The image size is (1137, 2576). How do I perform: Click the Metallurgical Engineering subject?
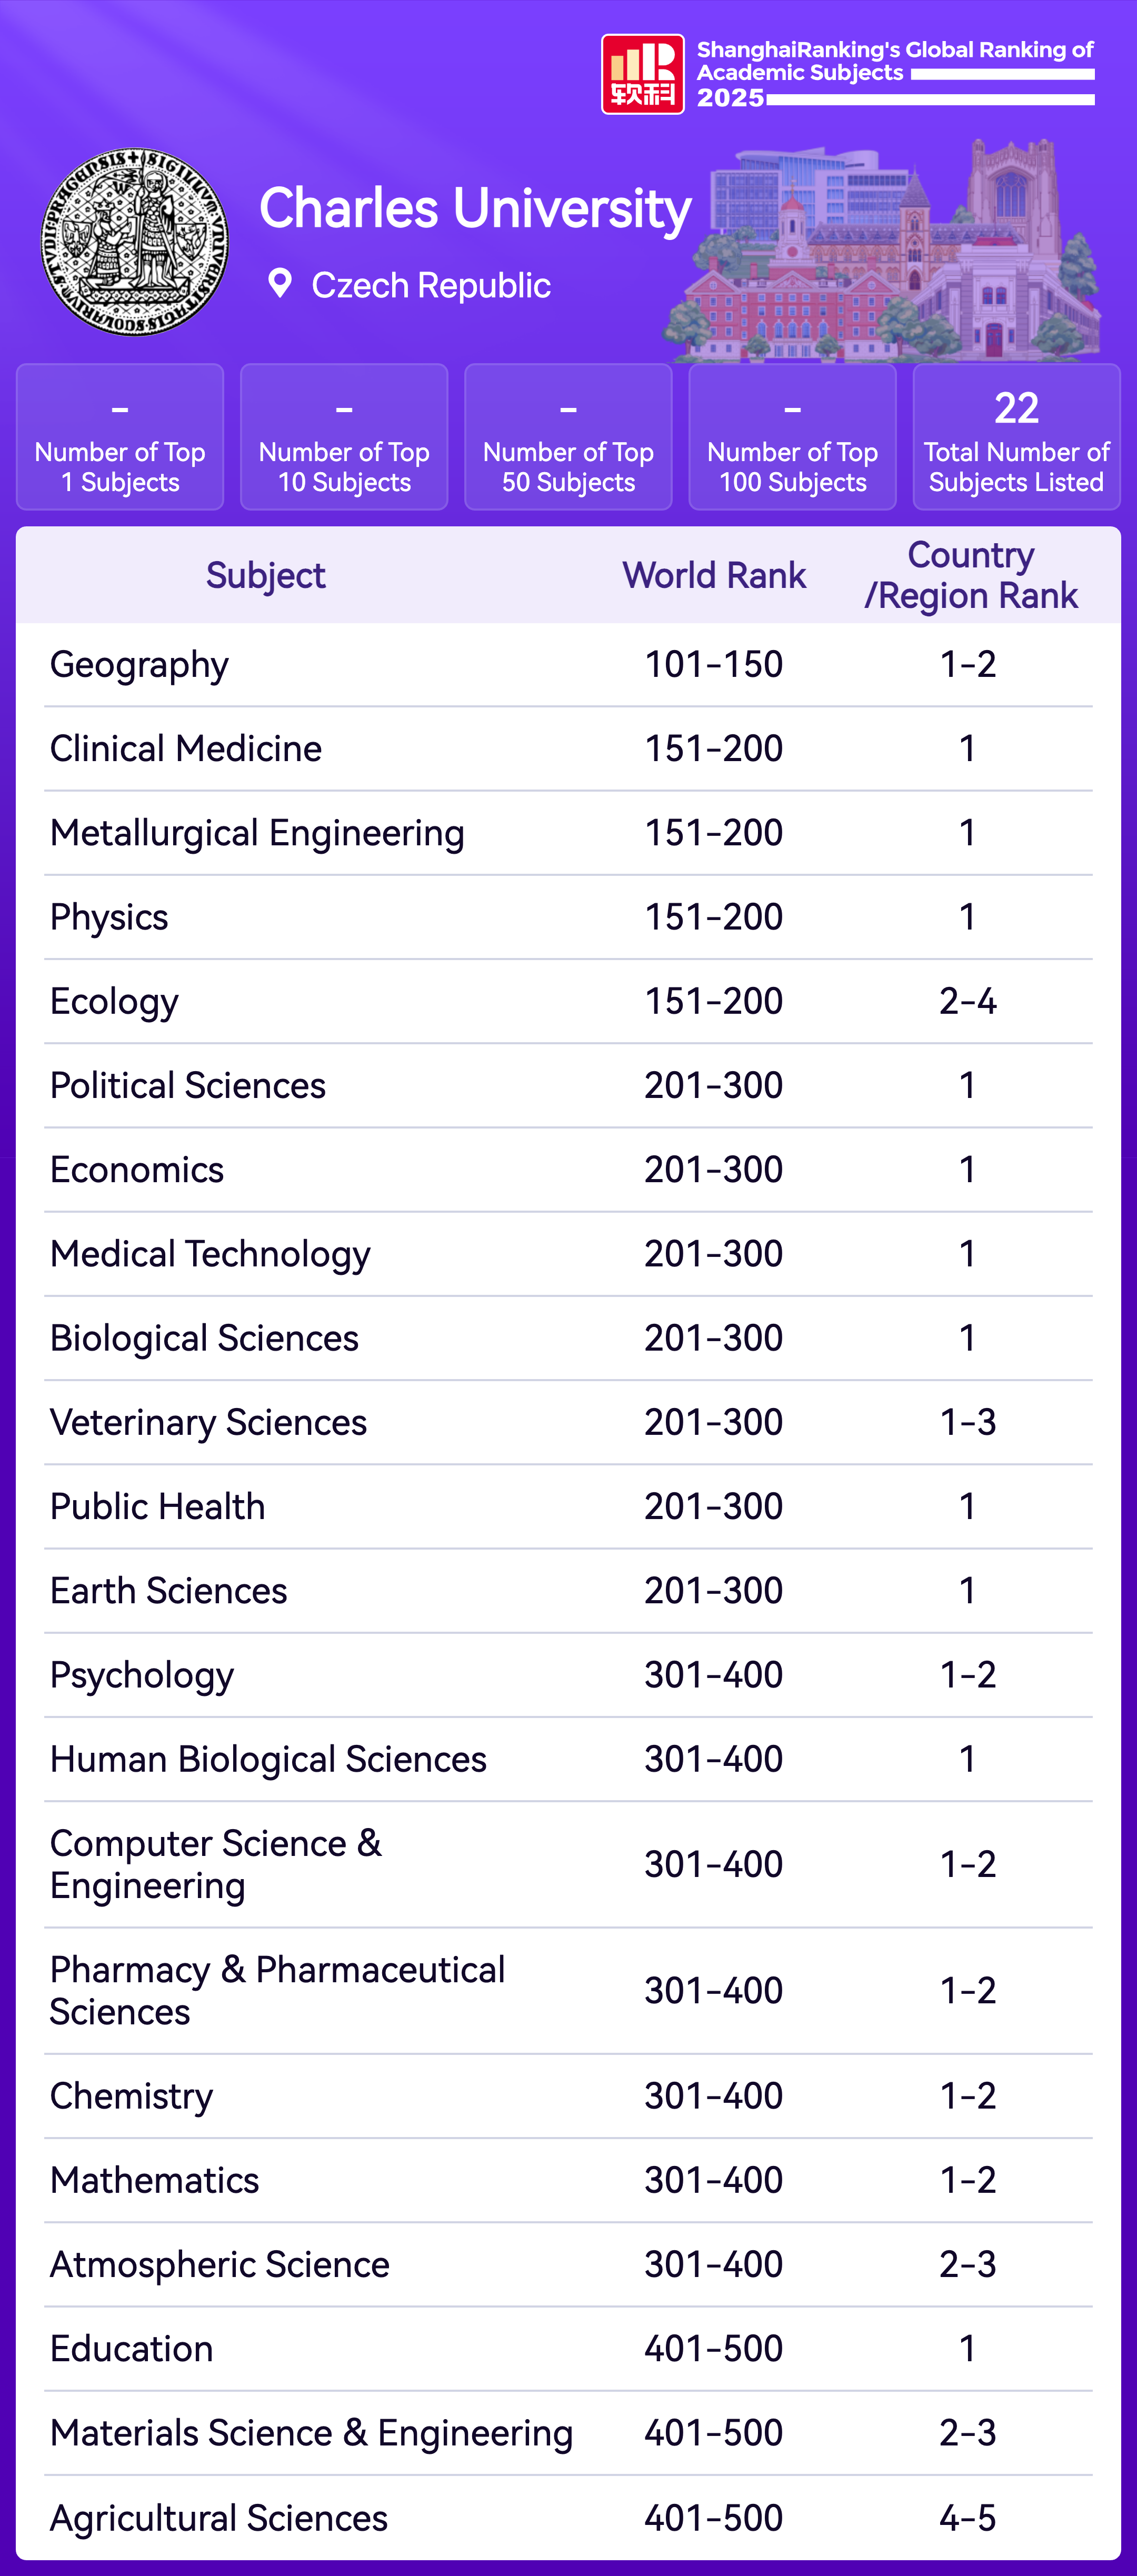click(x=257, y=833)
